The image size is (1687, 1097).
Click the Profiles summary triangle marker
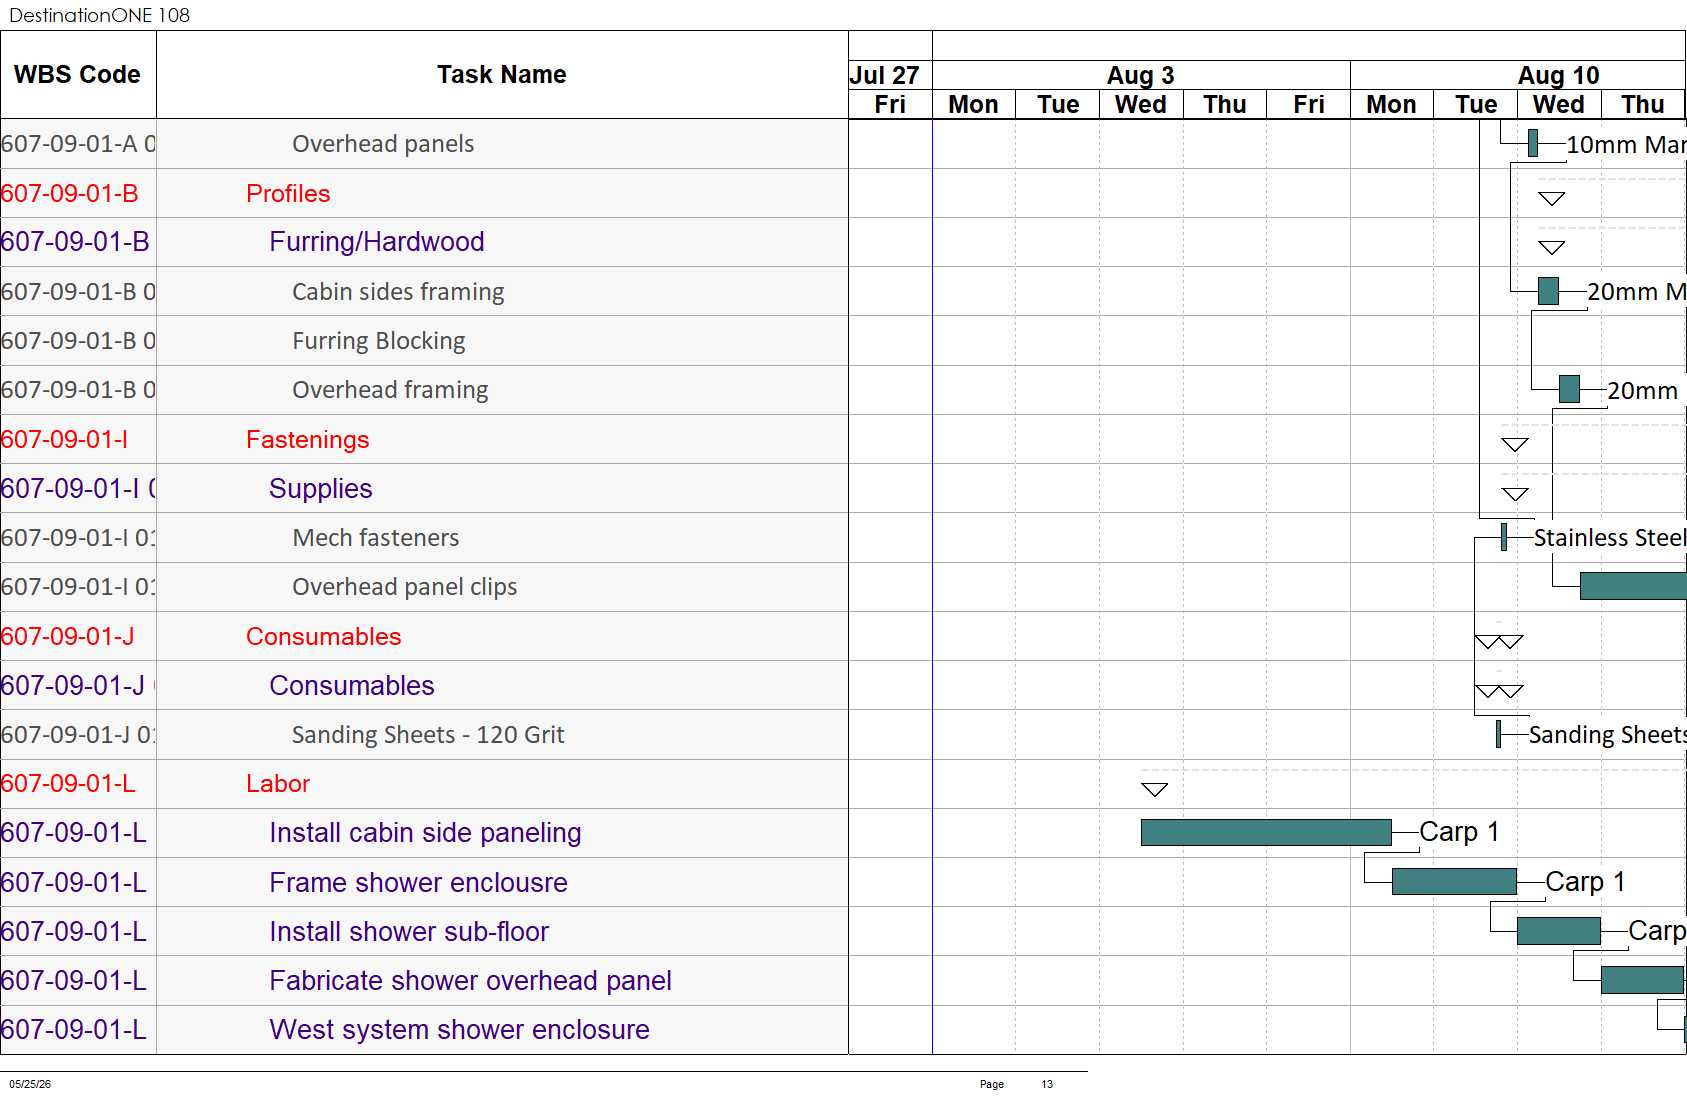click(1552, 198)
